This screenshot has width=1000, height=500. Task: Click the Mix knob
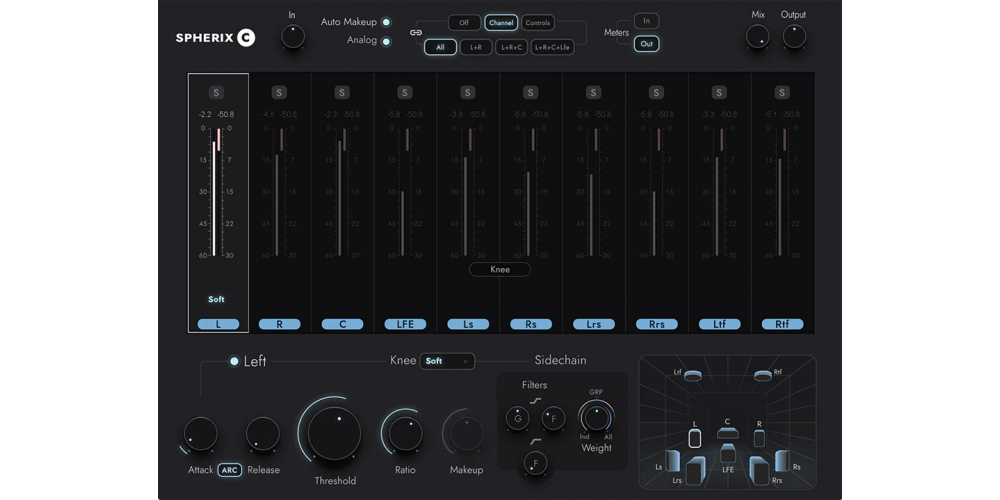(758, 36)
